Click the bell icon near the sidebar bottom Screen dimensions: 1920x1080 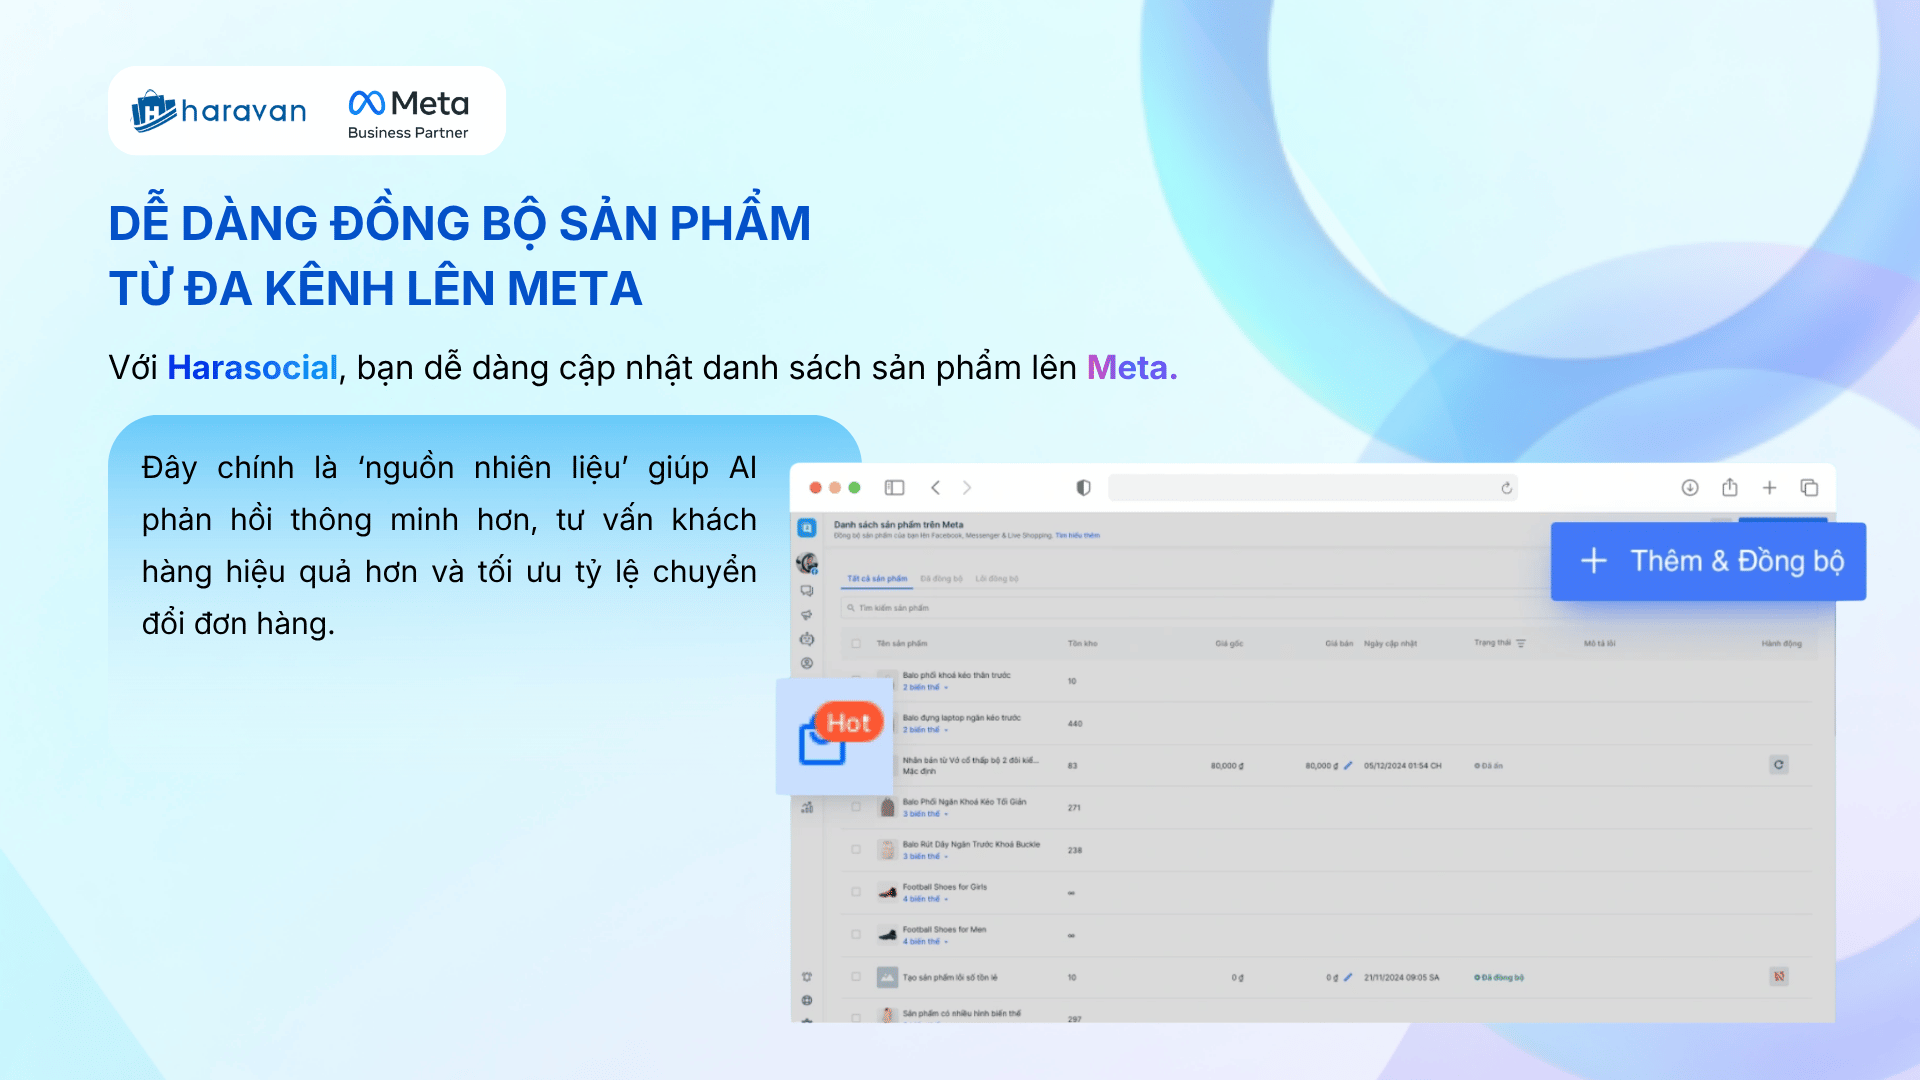tap(807, 977)
